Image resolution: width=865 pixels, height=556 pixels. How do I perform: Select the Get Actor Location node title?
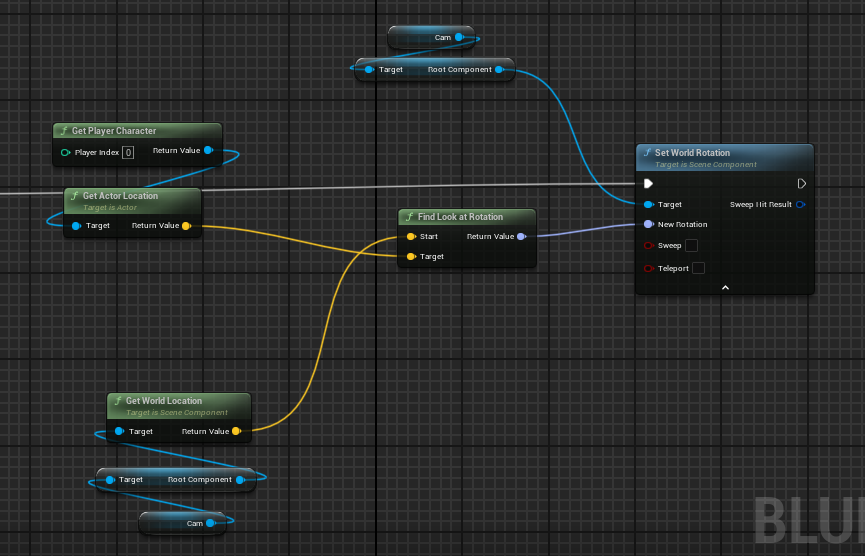120,196
